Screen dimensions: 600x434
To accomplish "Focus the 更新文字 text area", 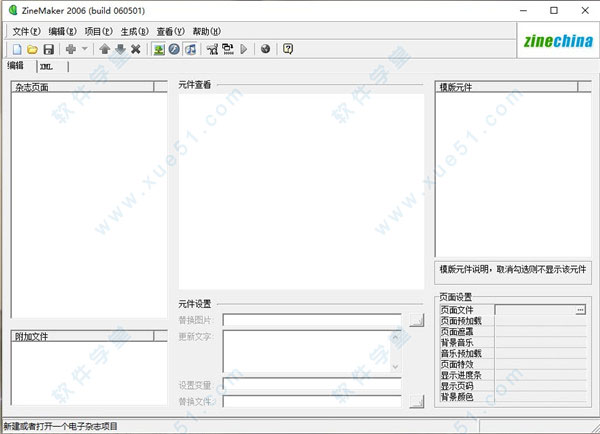I will (x=307, y=352).
